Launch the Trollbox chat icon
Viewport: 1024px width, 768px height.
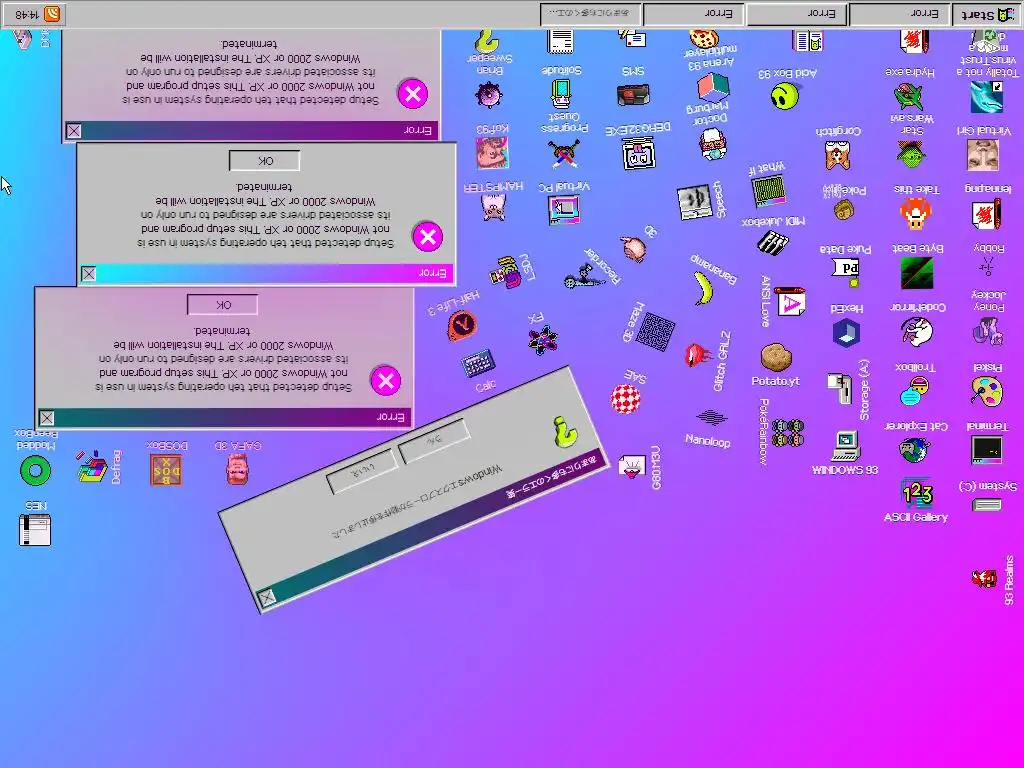pos(914,391)
